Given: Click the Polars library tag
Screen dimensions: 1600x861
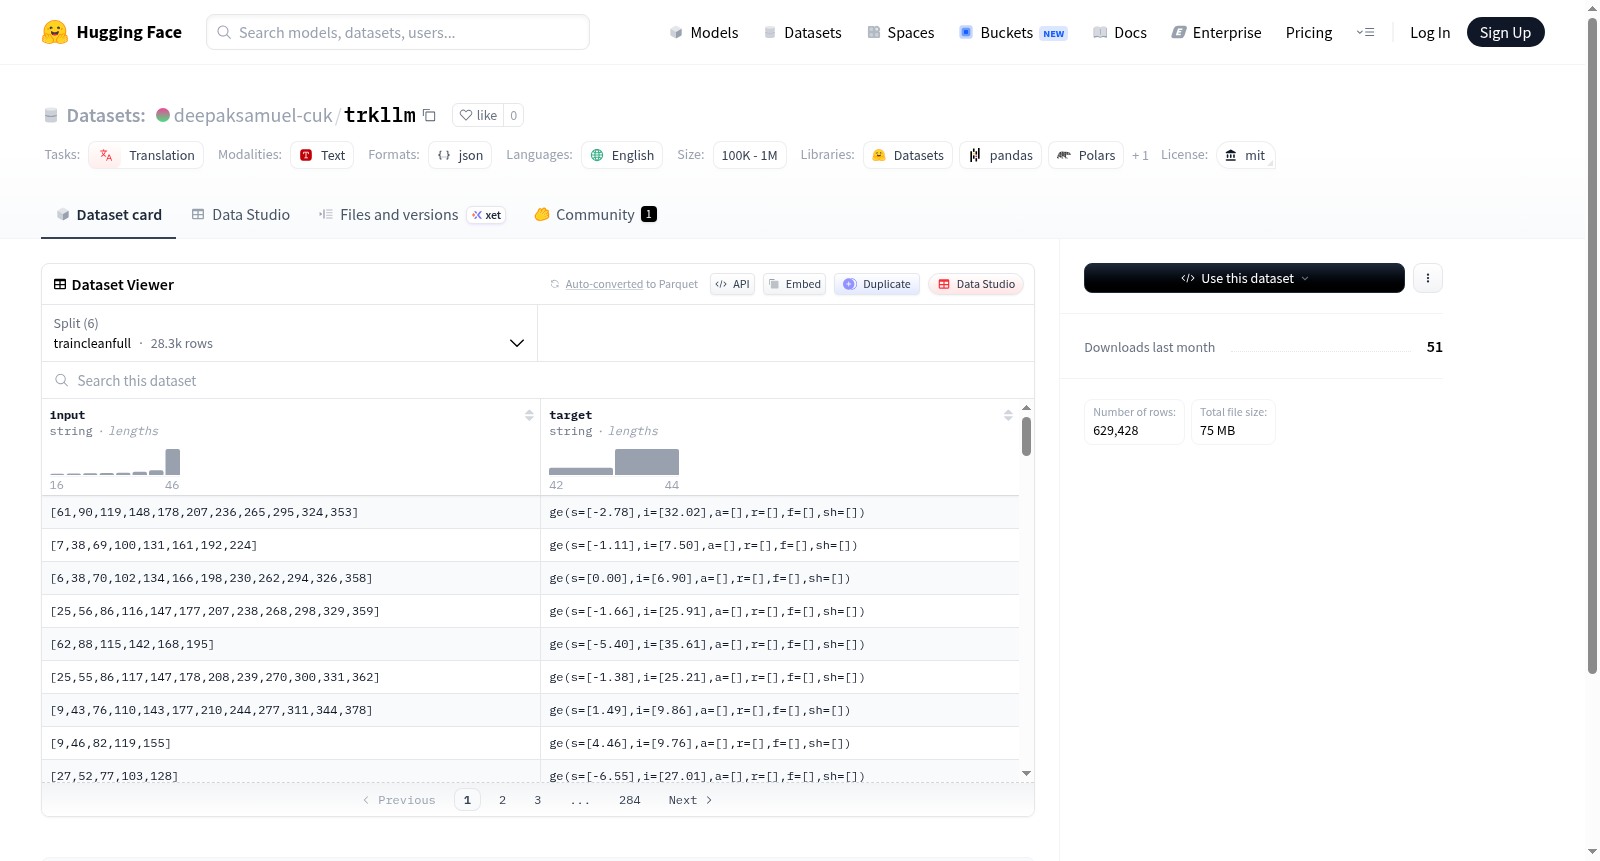Looking at the screenshot, I should click(x=1086, y=155).
